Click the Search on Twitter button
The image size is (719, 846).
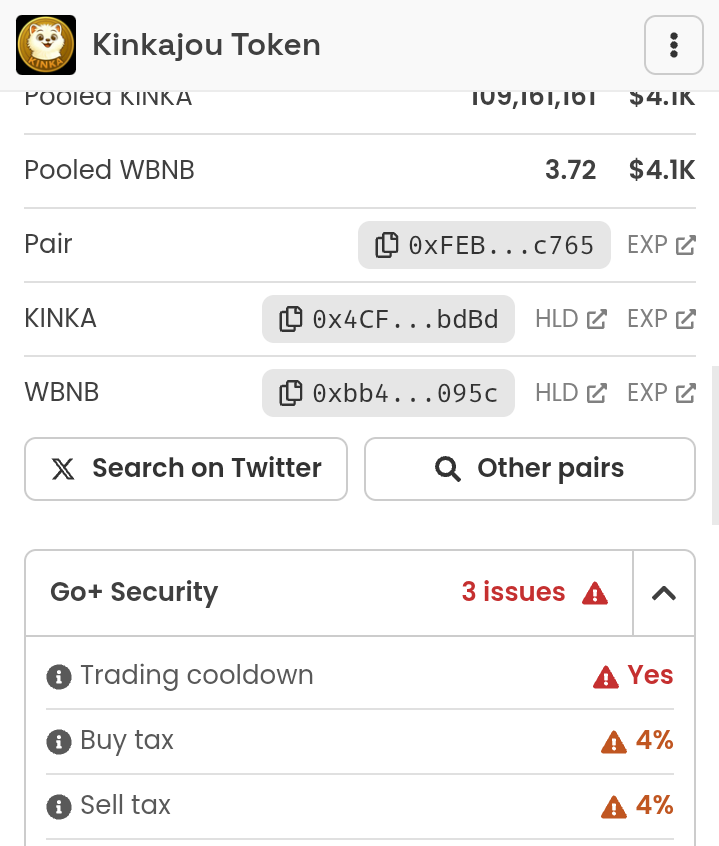pyautogui.click(x=186, y=469)
